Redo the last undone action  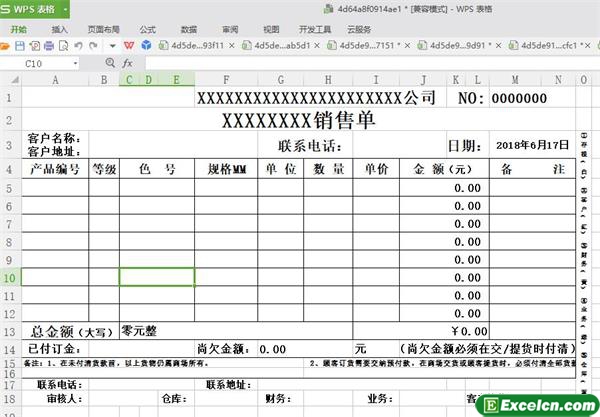click(x=93, y=46)
